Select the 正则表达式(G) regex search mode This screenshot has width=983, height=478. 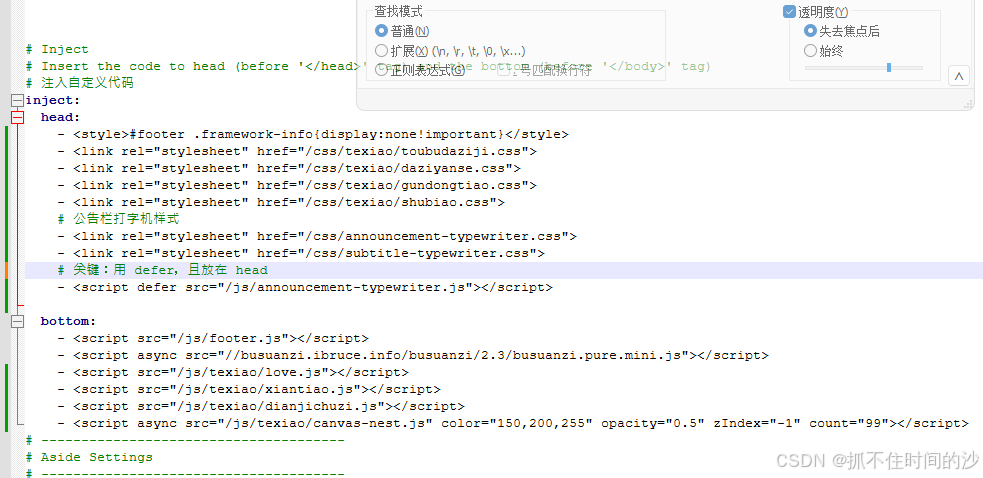pos(381,70)
